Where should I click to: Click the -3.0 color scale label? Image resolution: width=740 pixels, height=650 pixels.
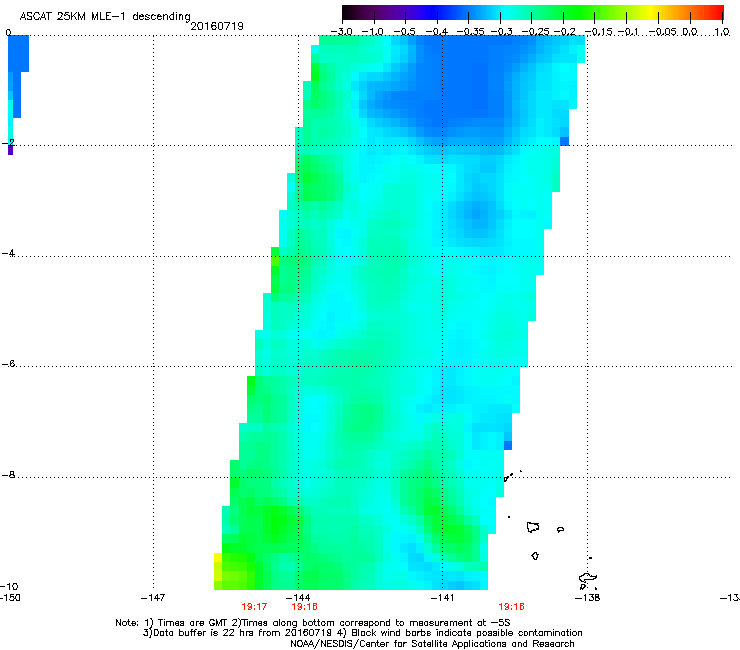(x=341, y=32)
